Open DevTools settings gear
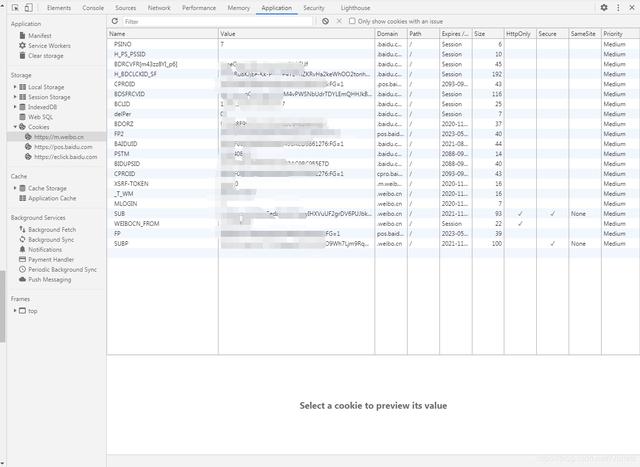Image resolution: width=640 pixels, height=467 pixels. point(603,7)
